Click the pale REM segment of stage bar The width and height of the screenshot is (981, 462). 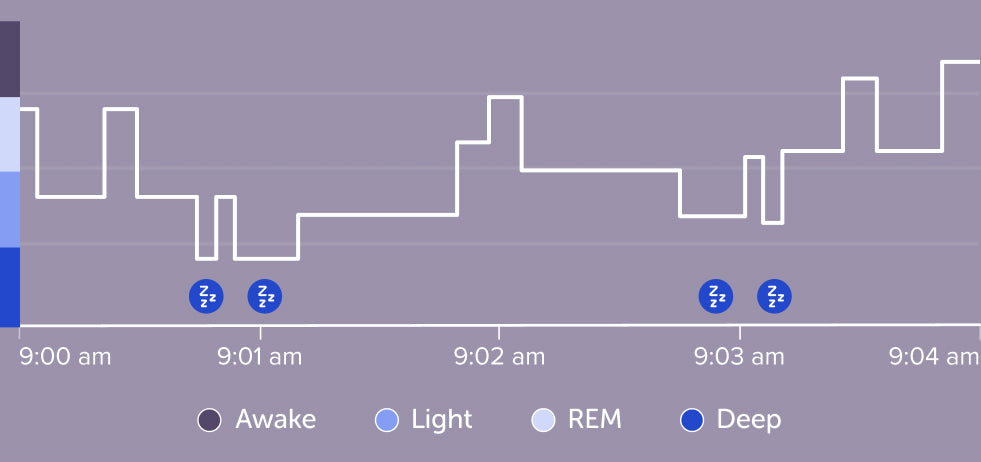point(10,134)
